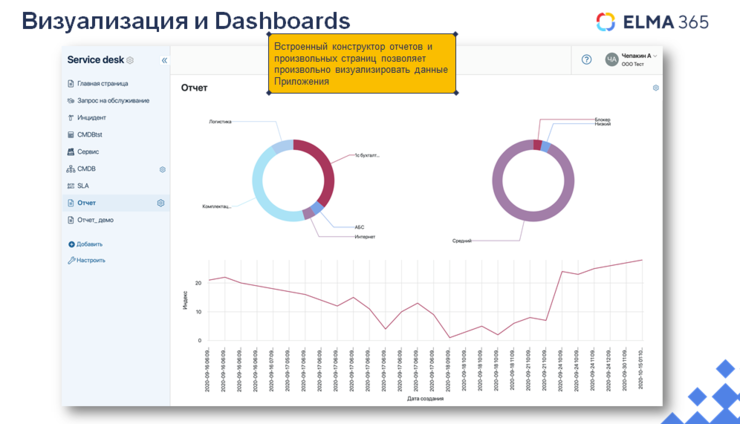Open the page settings gear at right
Viewport: 740px width, 424px height.
point(656,88)
